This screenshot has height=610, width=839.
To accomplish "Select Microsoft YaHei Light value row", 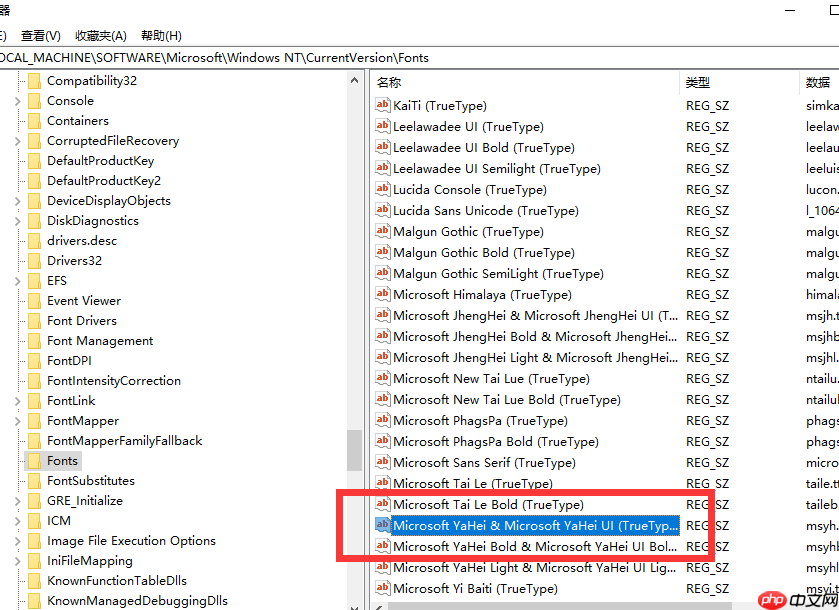I will pos(535,567).
